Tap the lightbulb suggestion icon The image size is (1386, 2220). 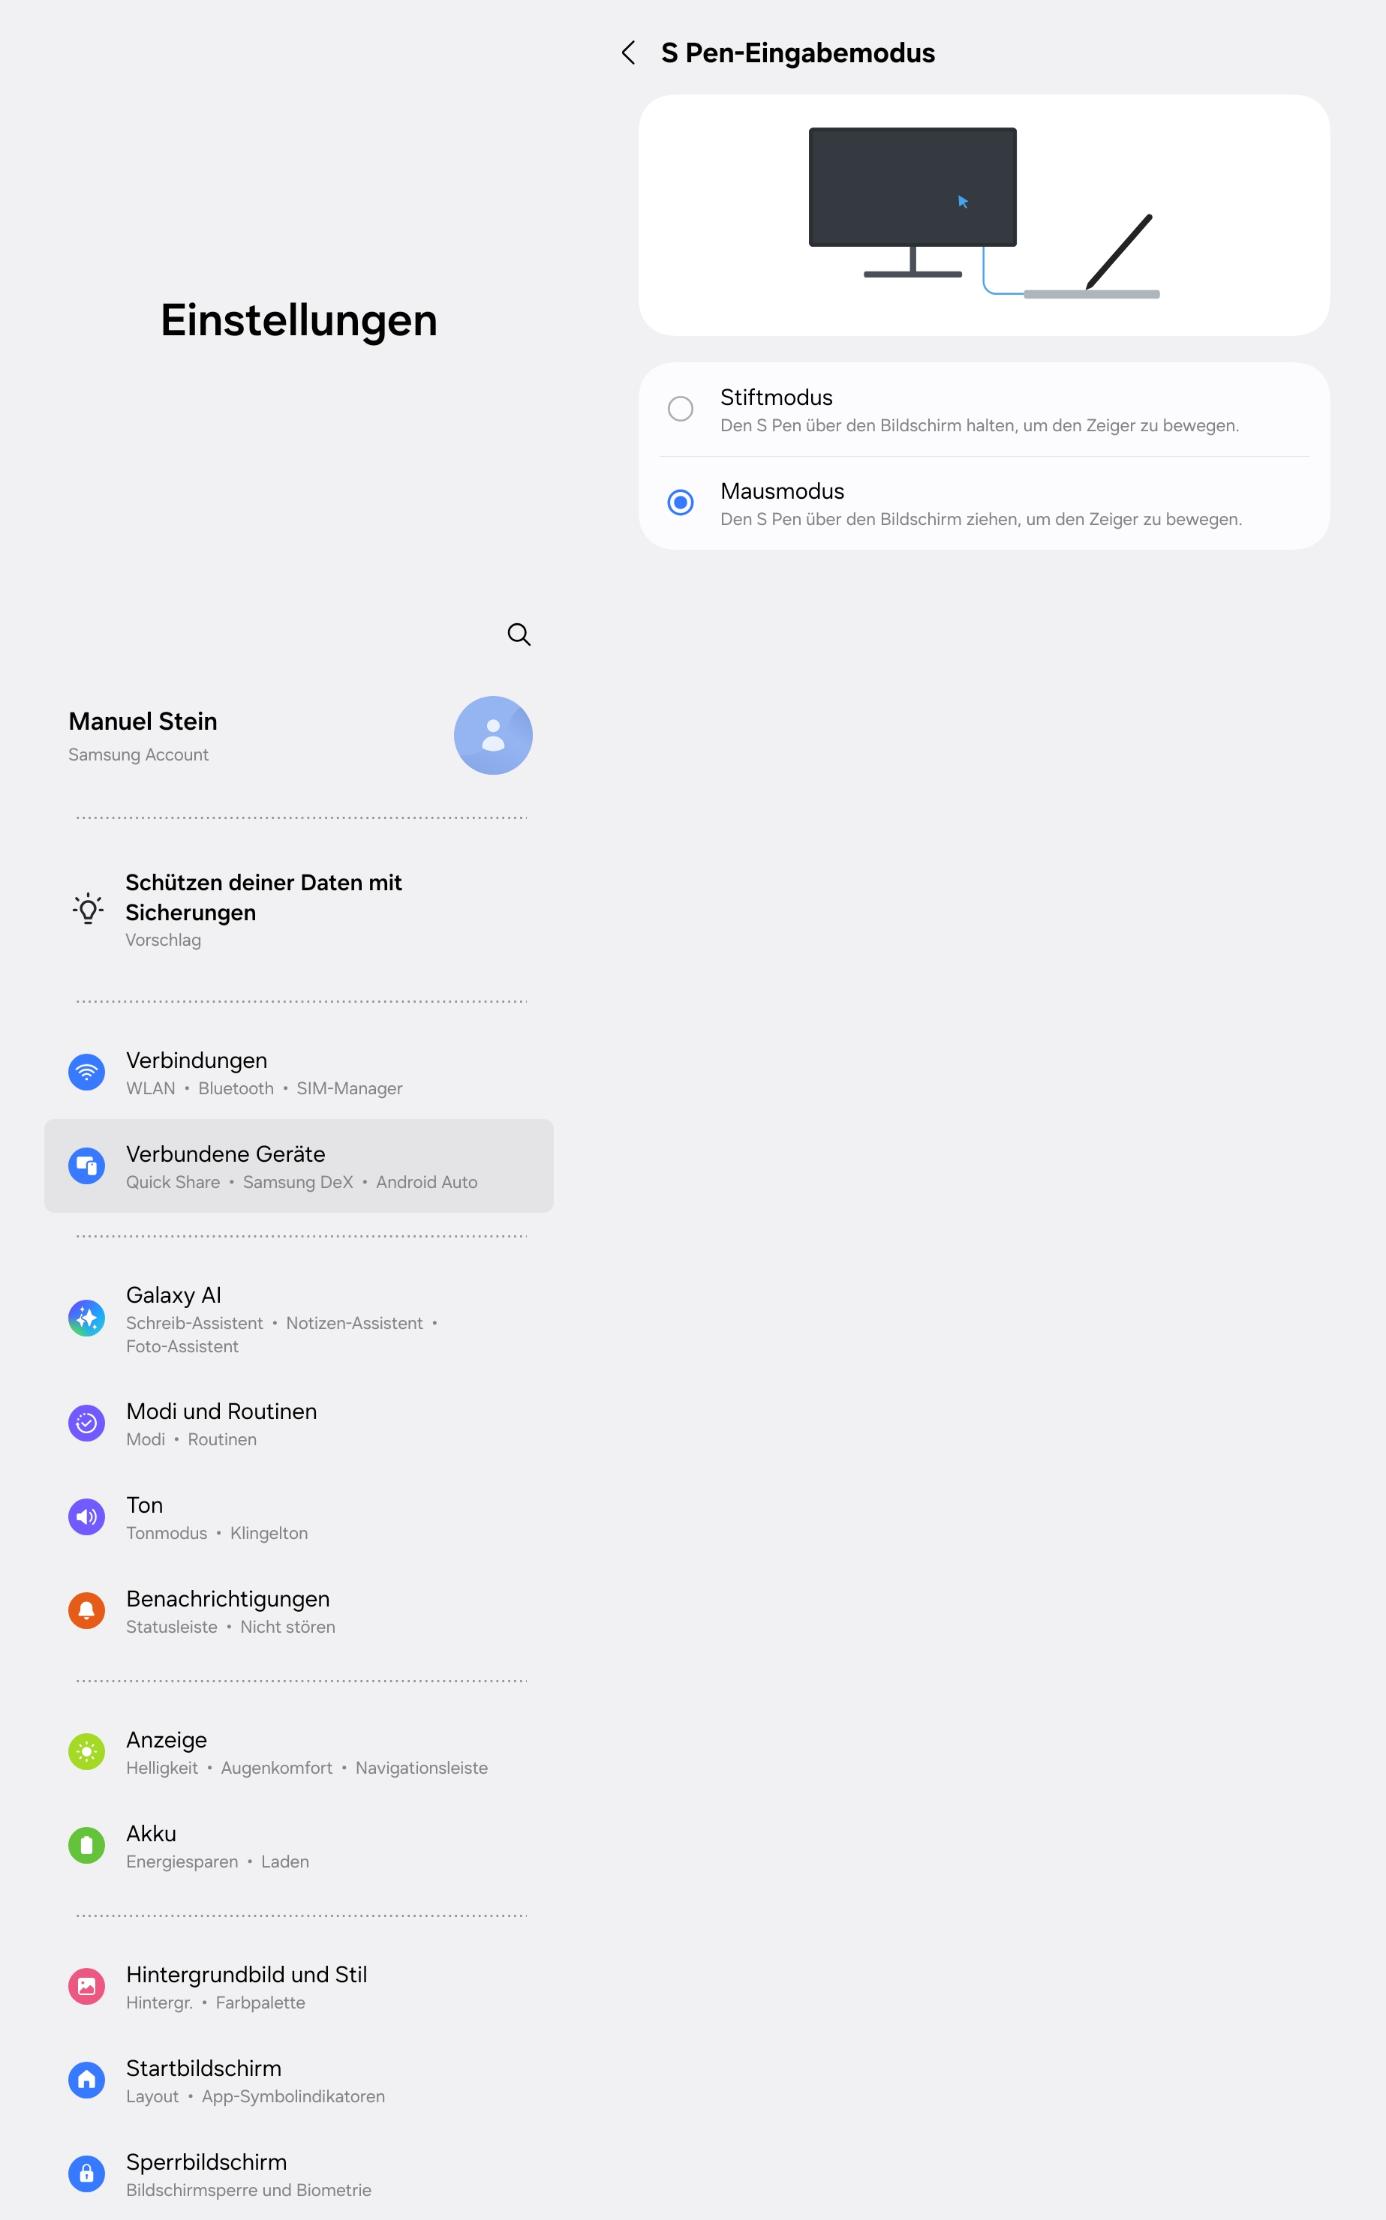[88, 908]
